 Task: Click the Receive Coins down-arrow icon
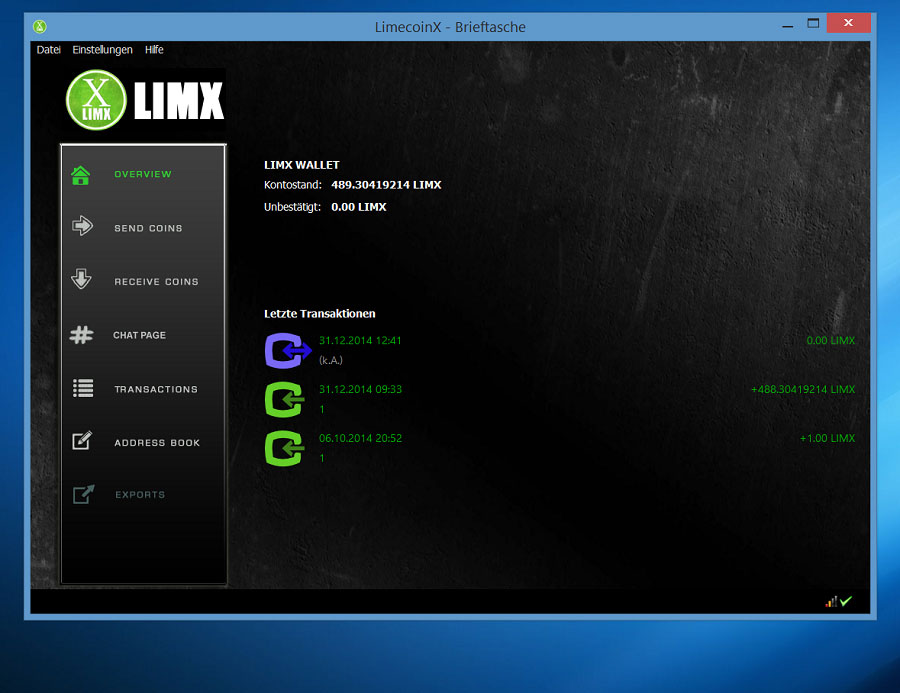(x=82, y=280)
